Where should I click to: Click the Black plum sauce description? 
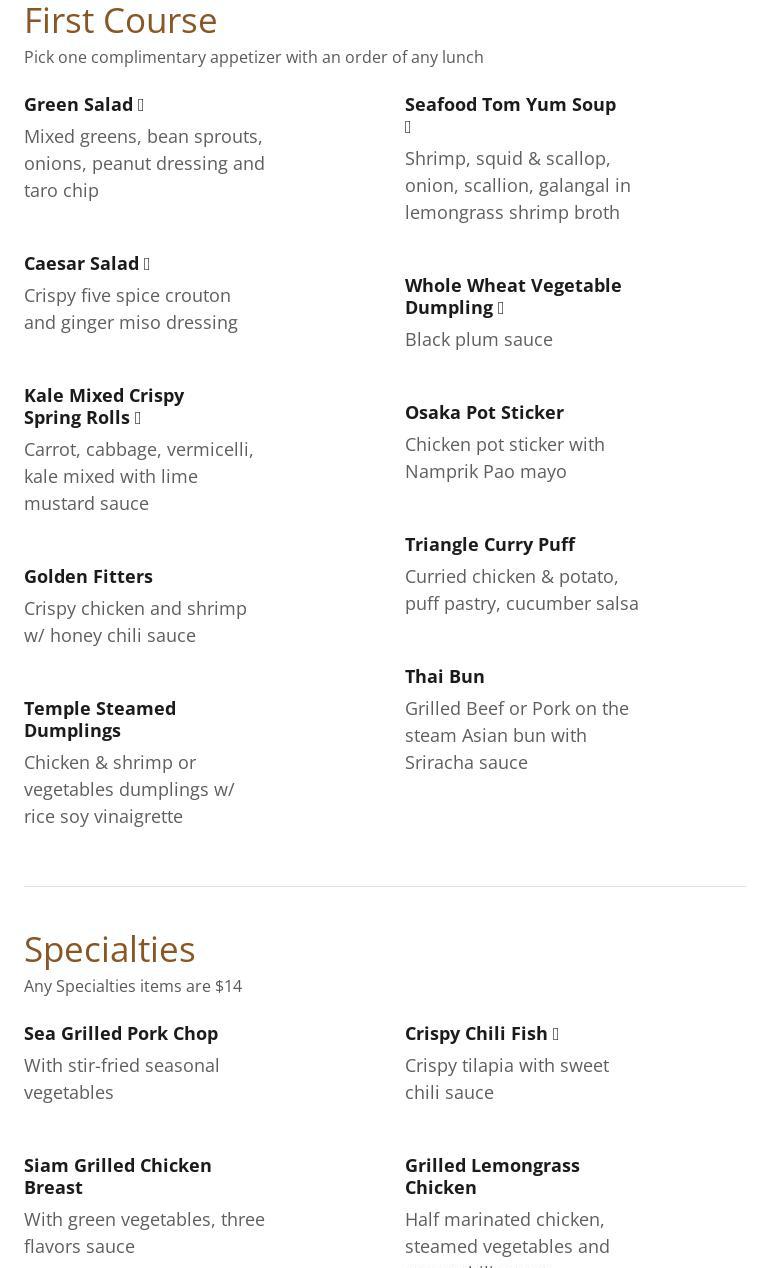point(478,339)
